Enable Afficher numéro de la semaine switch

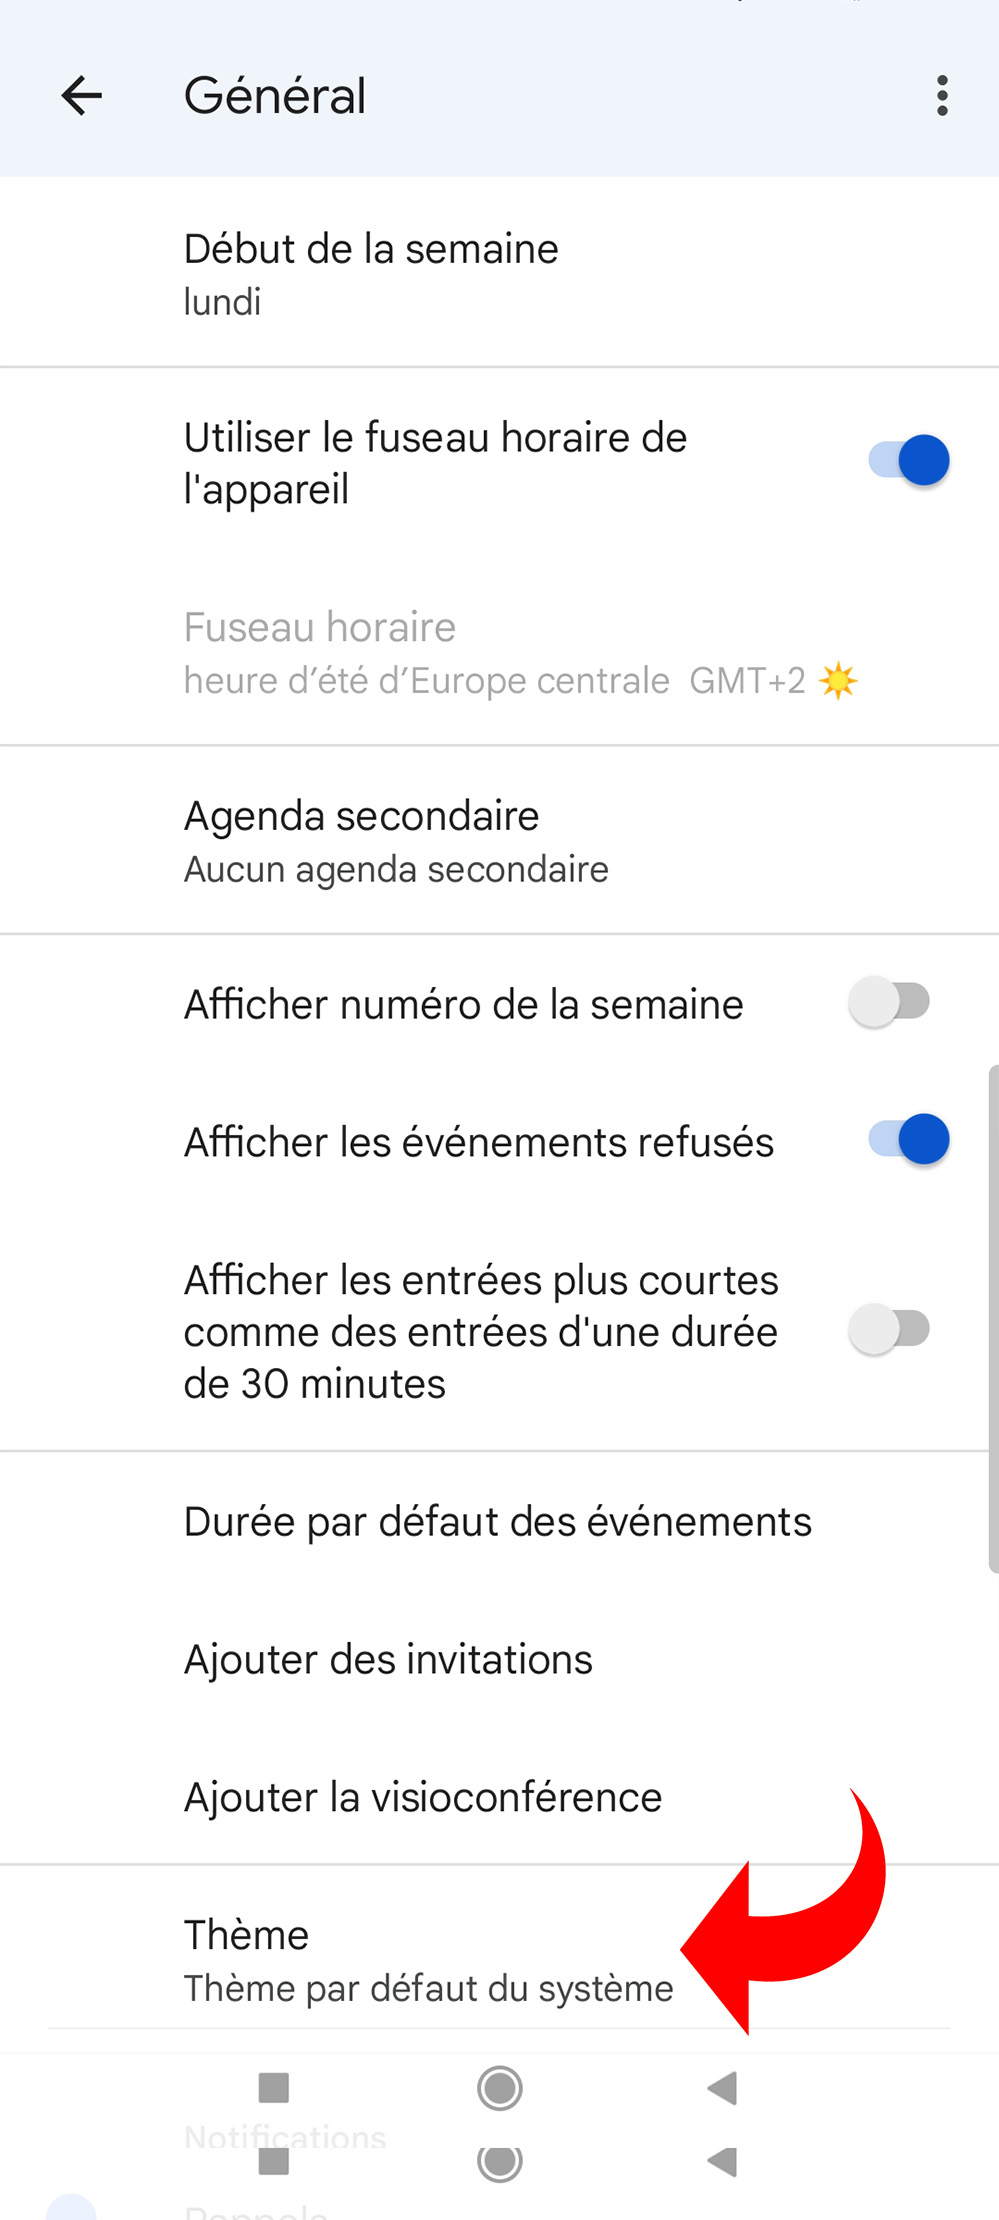[x=889, y=1003]
